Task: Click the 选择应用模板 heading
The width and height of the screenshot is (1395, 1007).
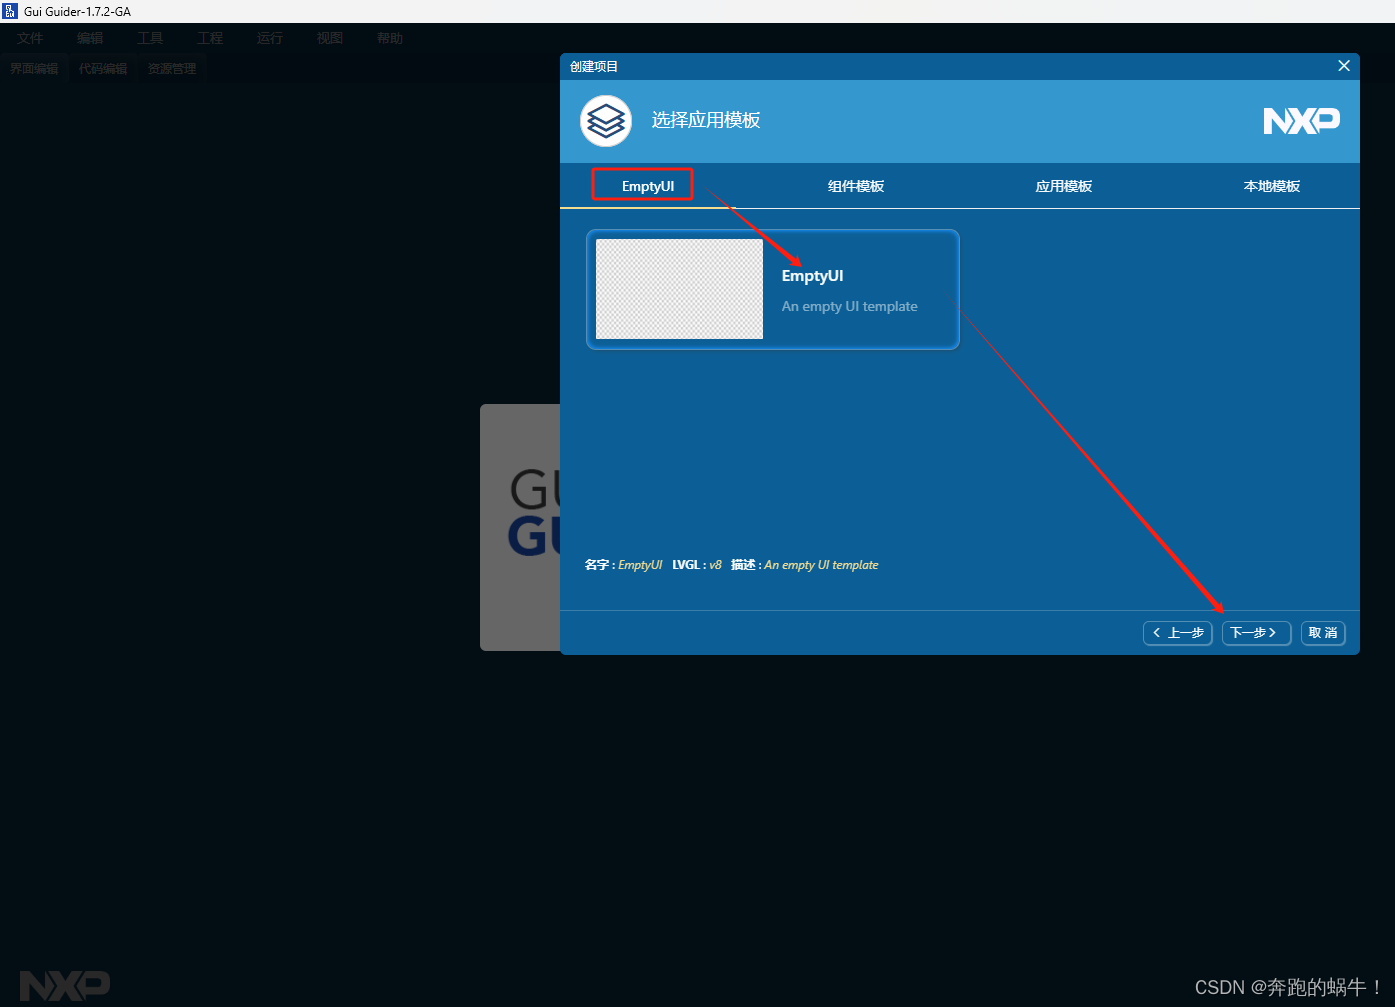Action: [x=706, y=120]
